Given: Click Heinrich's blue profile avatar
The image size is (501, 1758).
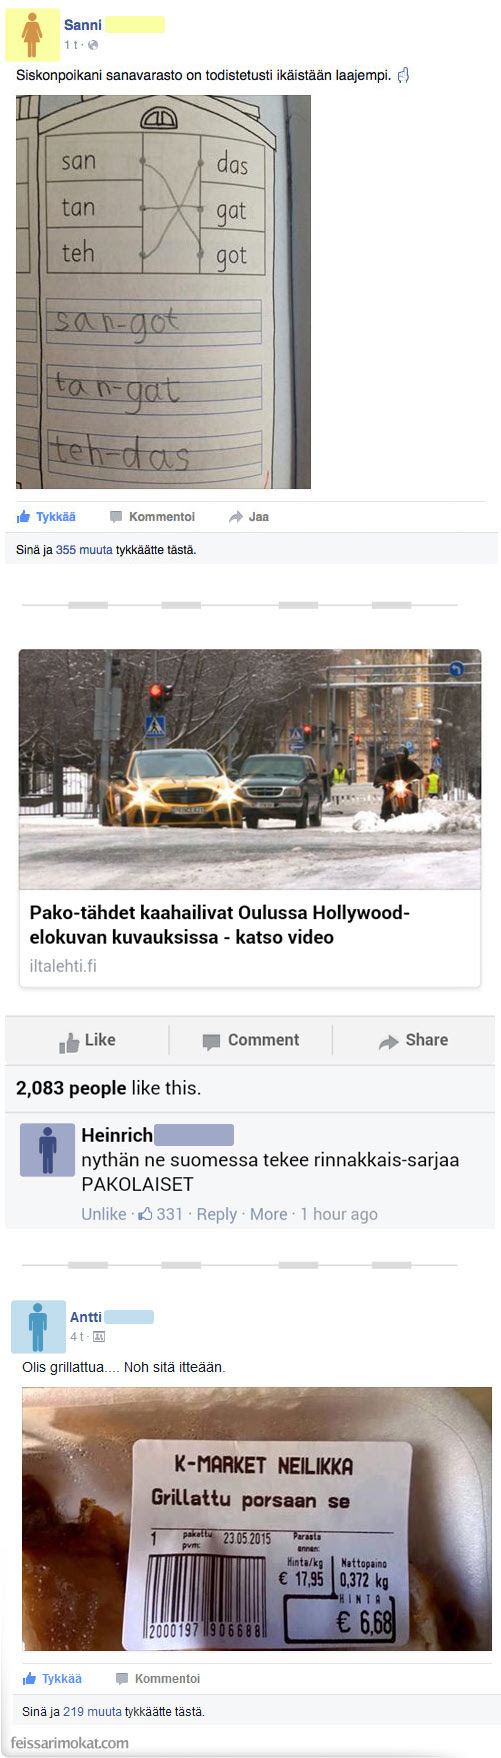Looking at the screenshot, I should pyautogui.click(x=47, y=1149).
